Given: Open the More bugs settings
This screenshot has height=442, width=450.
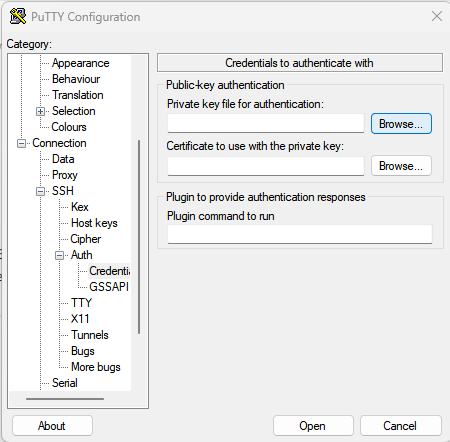Looking at the screenshot, I should (96, 367).
